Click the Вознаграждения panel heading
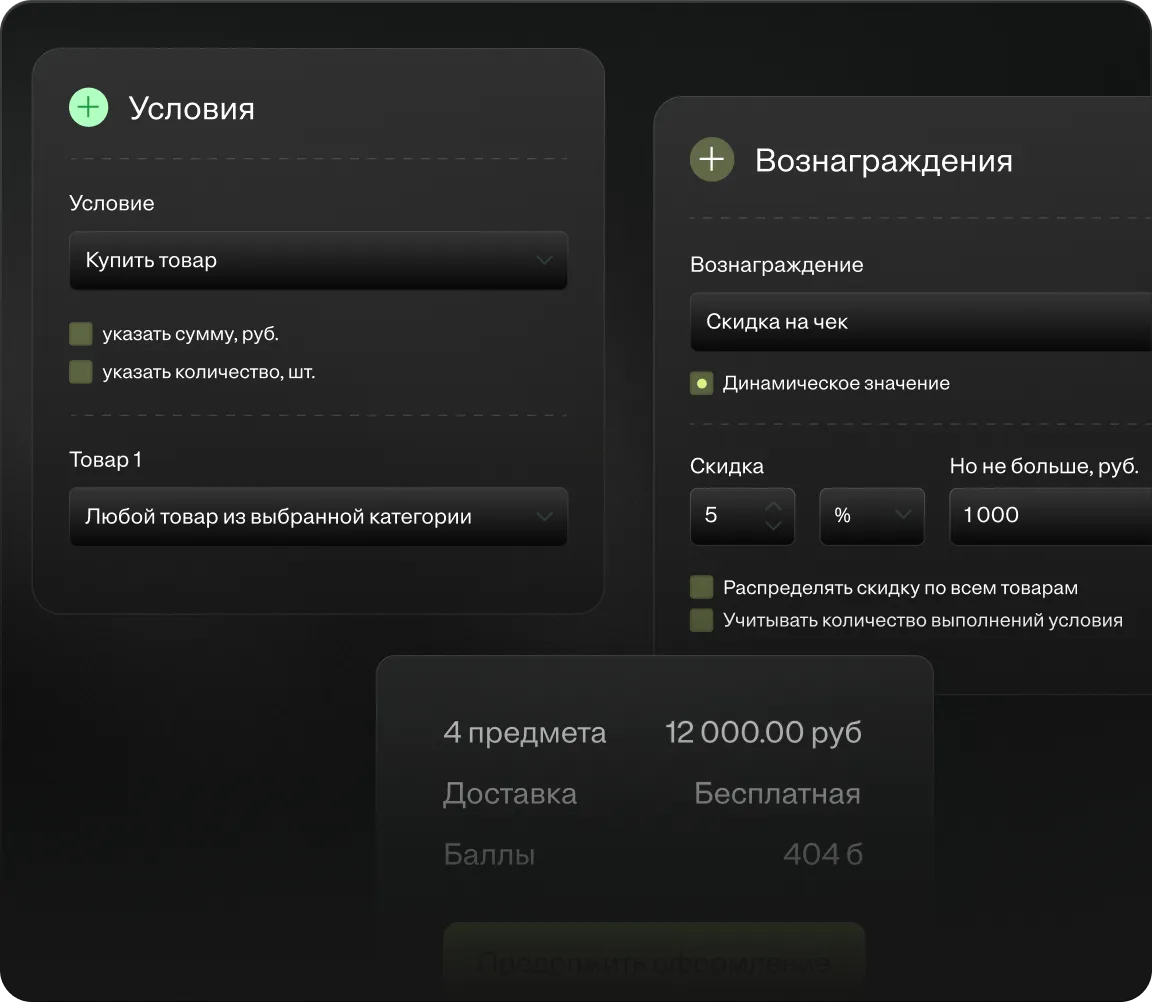1152x1002 pixels. [x=883, y=161]
